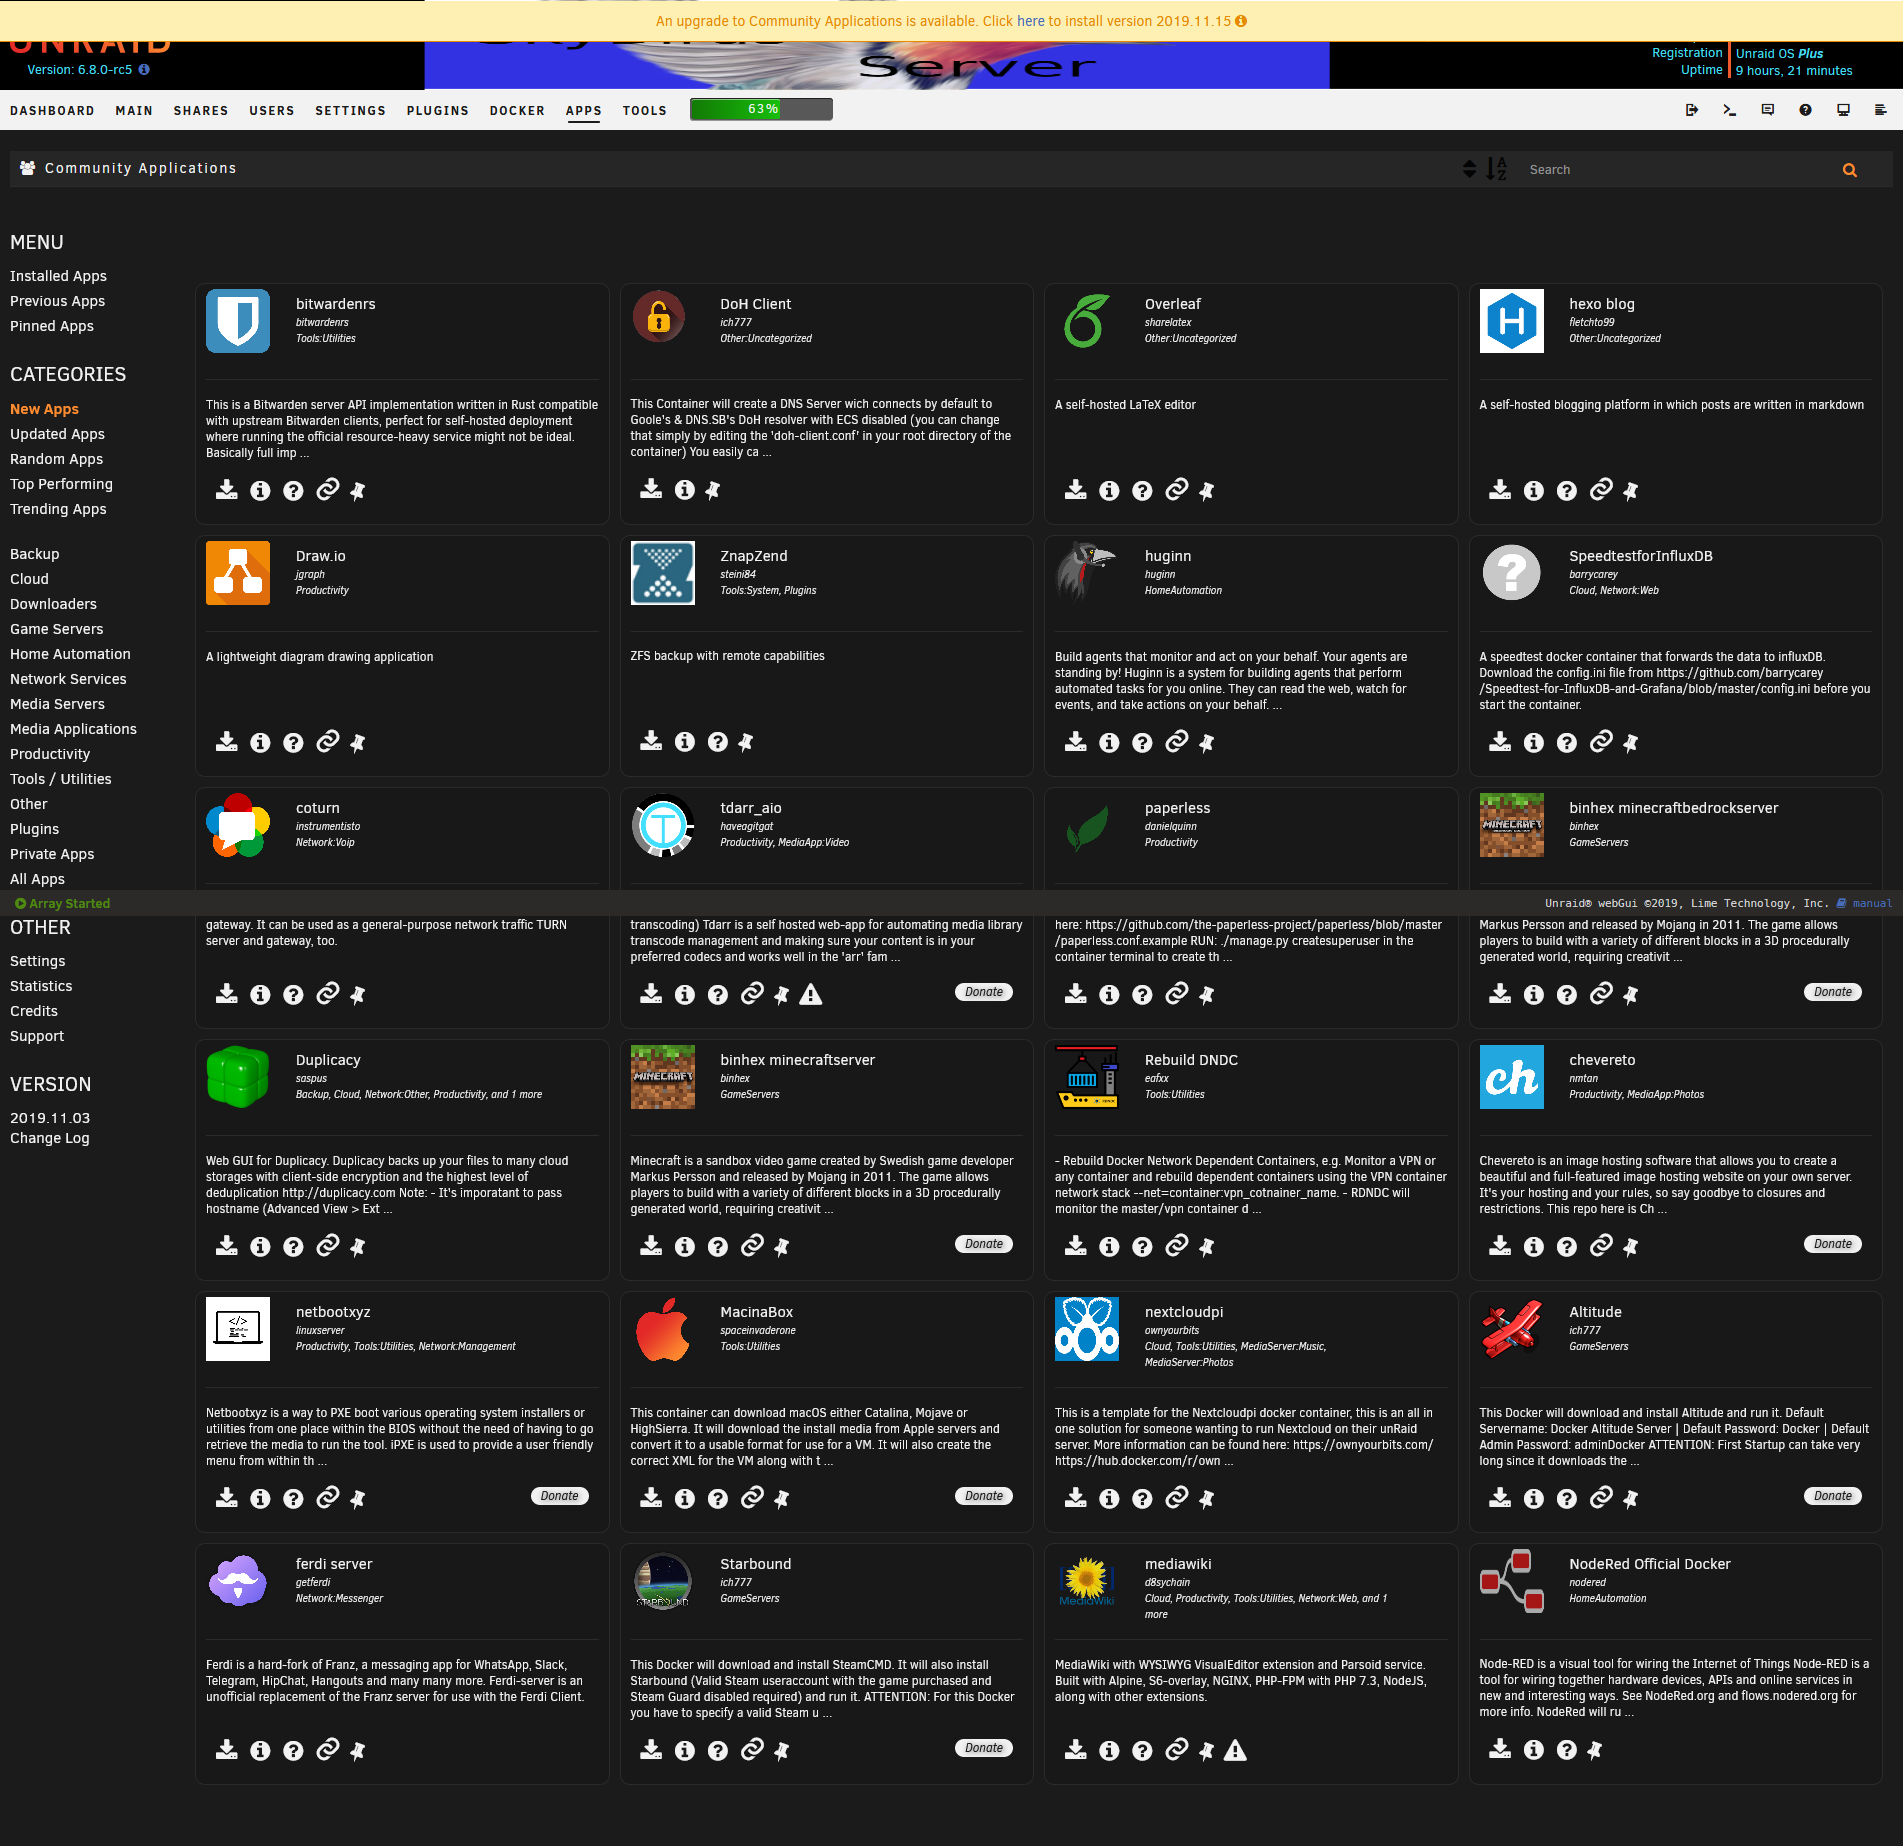Install Draw.io via its download icon
Viewport: 1903px width, 1846px height.
click(227, 742)
